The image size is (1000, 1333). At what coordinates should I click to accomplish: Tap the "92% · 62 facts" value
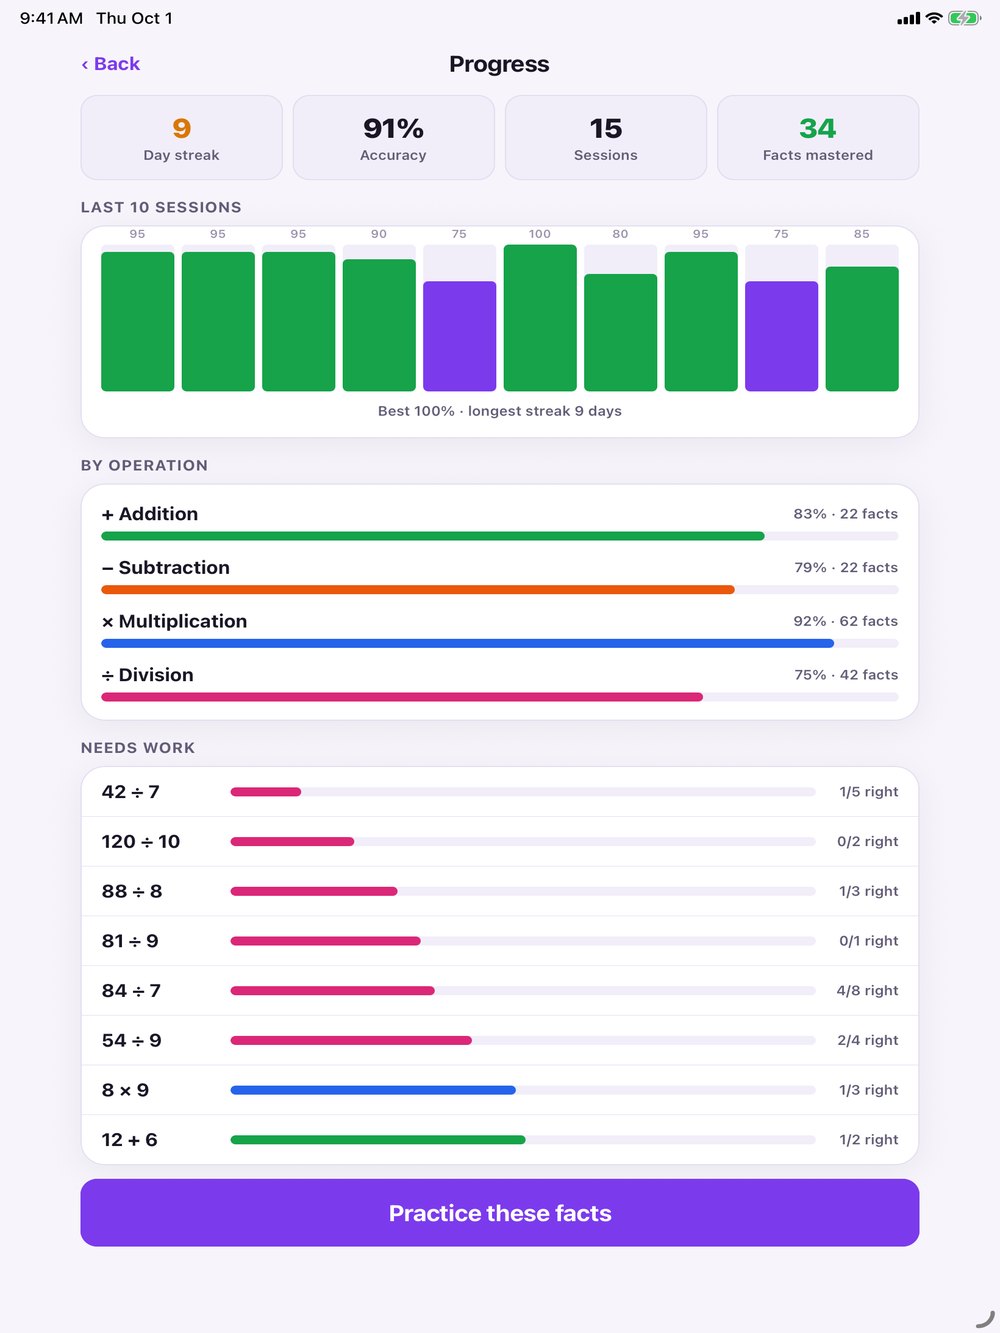point(846,621)
